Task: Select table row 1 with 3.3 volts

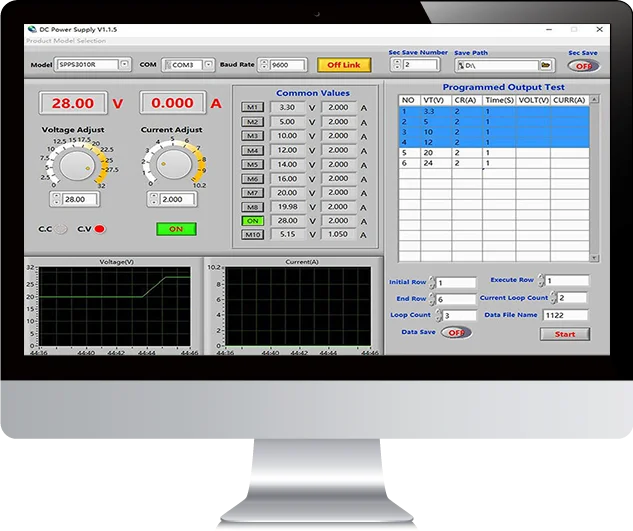Action: pyautogui.click(x=494, y=111)
